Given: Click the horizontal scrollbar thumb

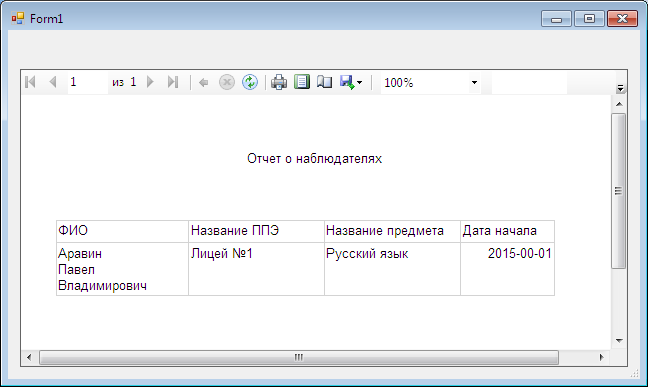Looking at the screenshot, I should (x=299, y=357).
